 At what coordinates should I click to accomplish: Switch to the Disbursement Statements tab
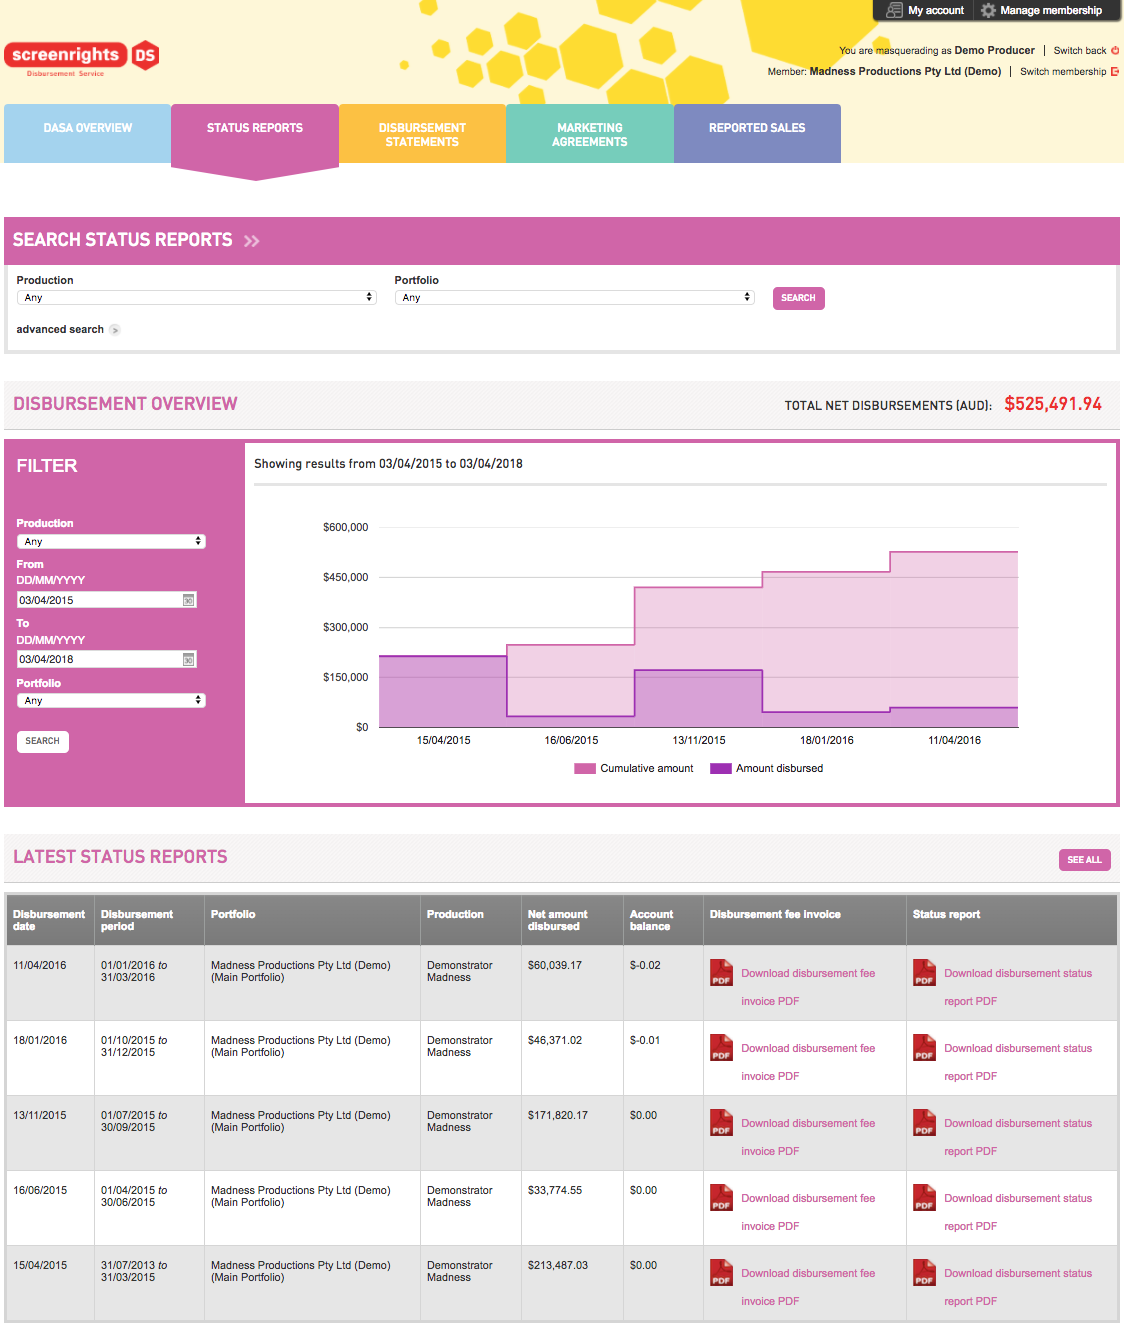point(422,135)
